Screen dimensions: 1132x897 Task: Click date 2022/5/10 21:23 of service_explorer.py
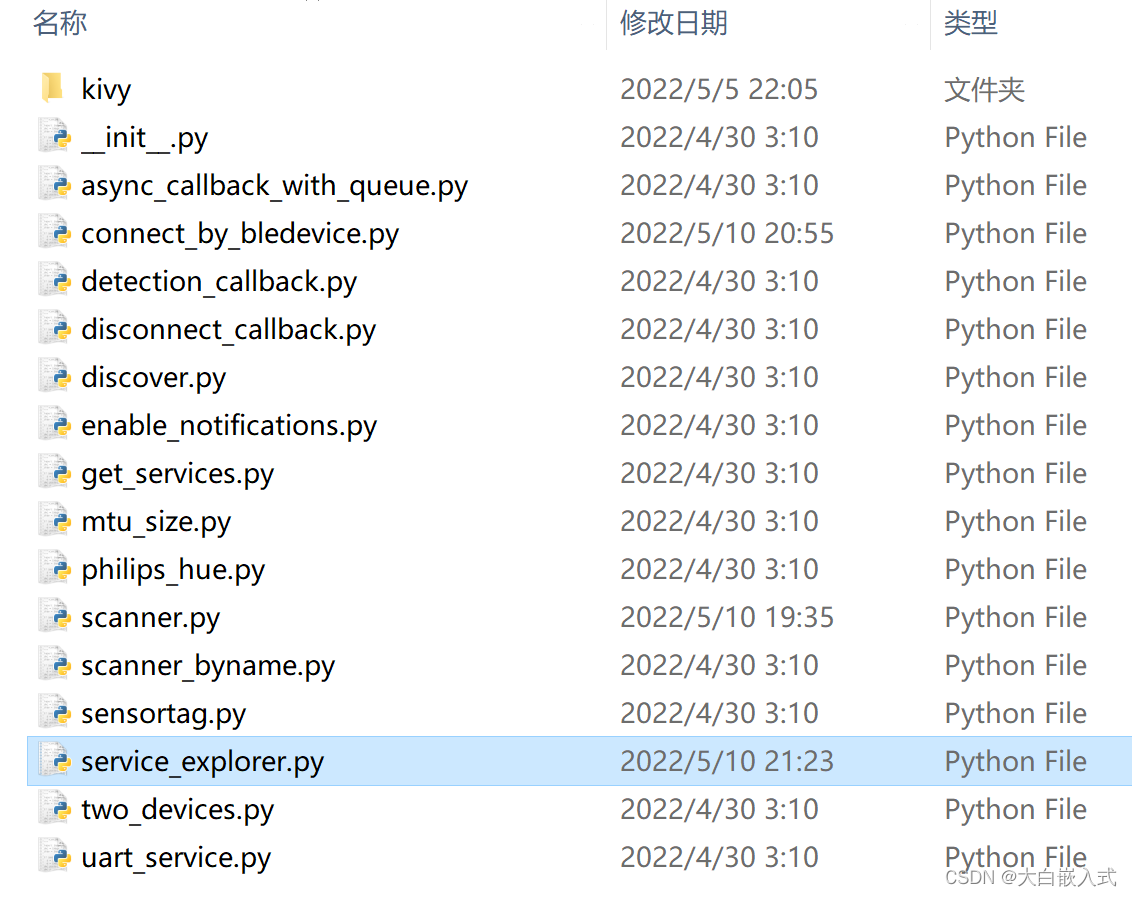point(727,761)
